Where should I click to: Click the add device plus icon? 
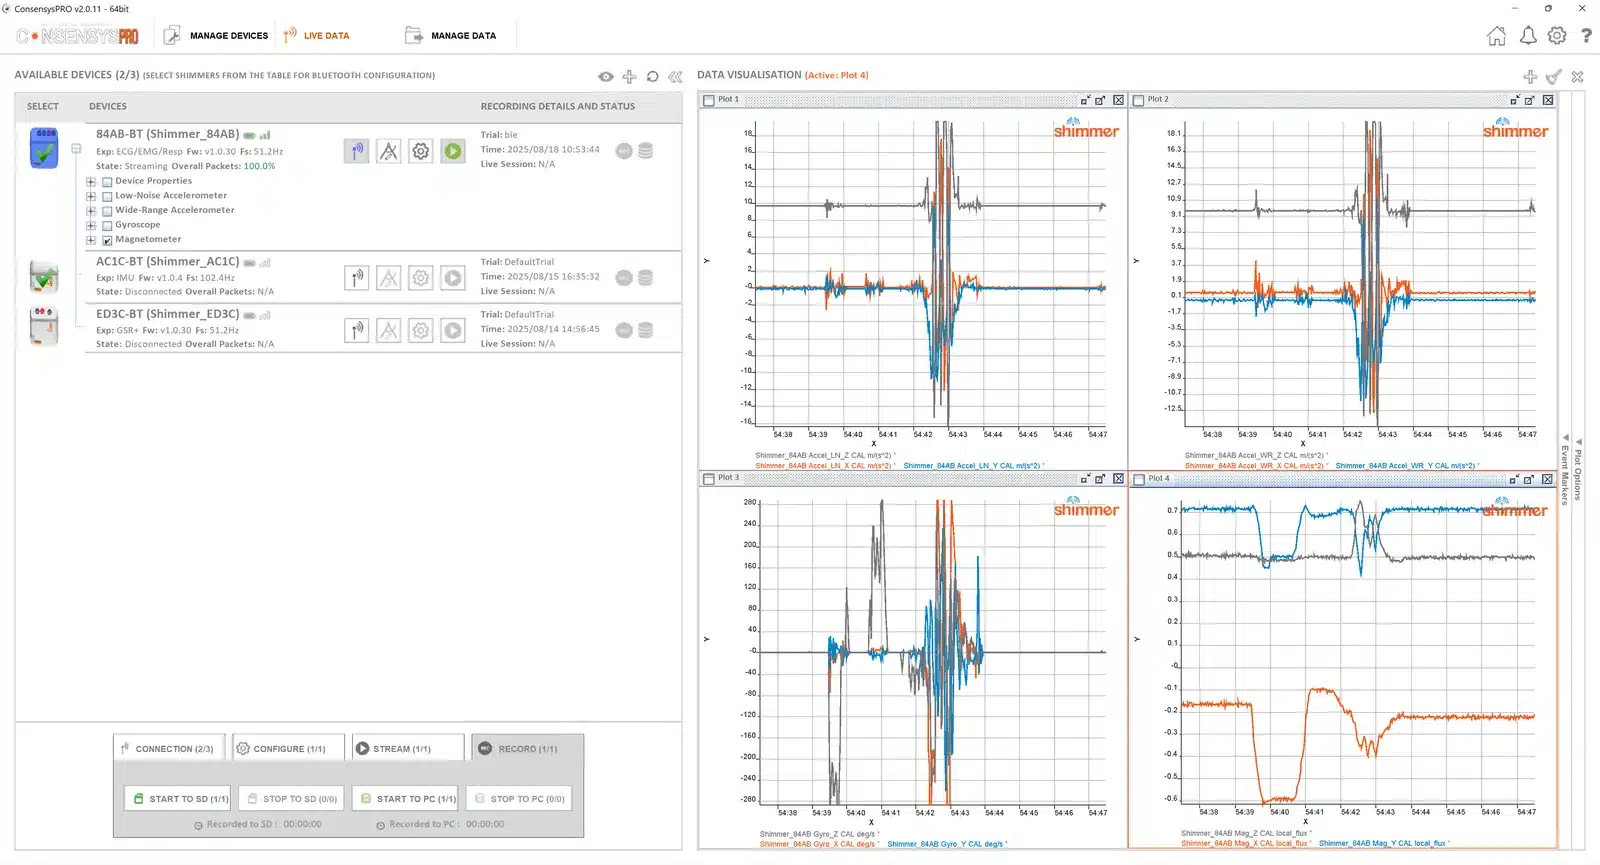[x=629, y=76]
